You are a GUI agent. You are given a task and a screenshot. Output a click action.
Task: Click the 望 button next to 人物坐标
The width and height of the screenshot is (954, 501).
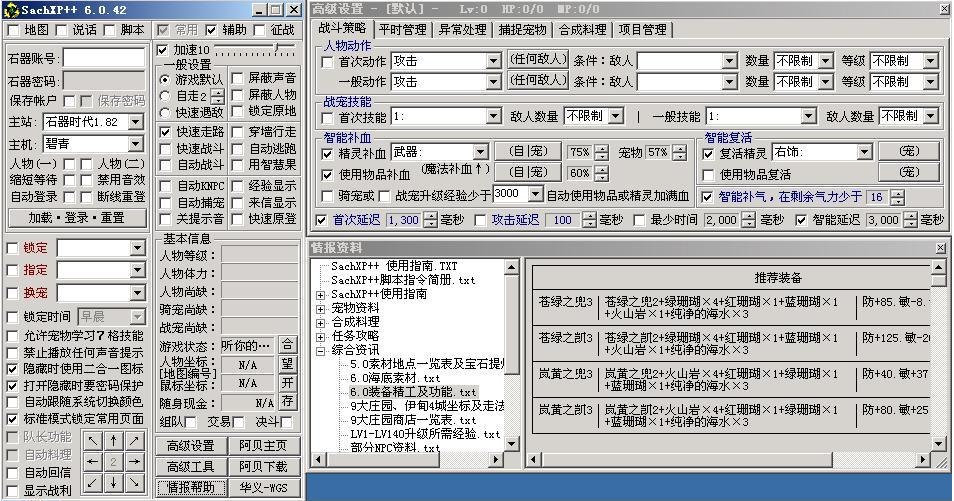tap(287, 364)
